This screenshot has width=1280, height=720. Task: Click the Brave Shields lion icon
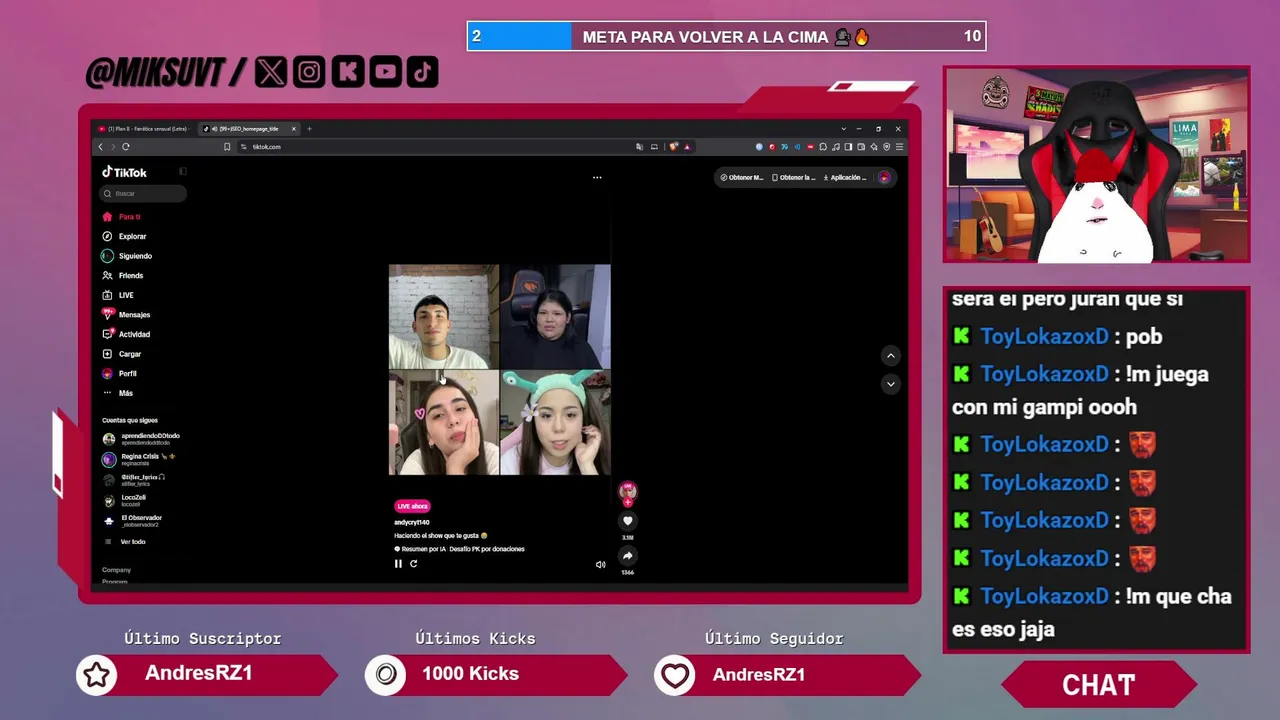click(x=673, y=147)
